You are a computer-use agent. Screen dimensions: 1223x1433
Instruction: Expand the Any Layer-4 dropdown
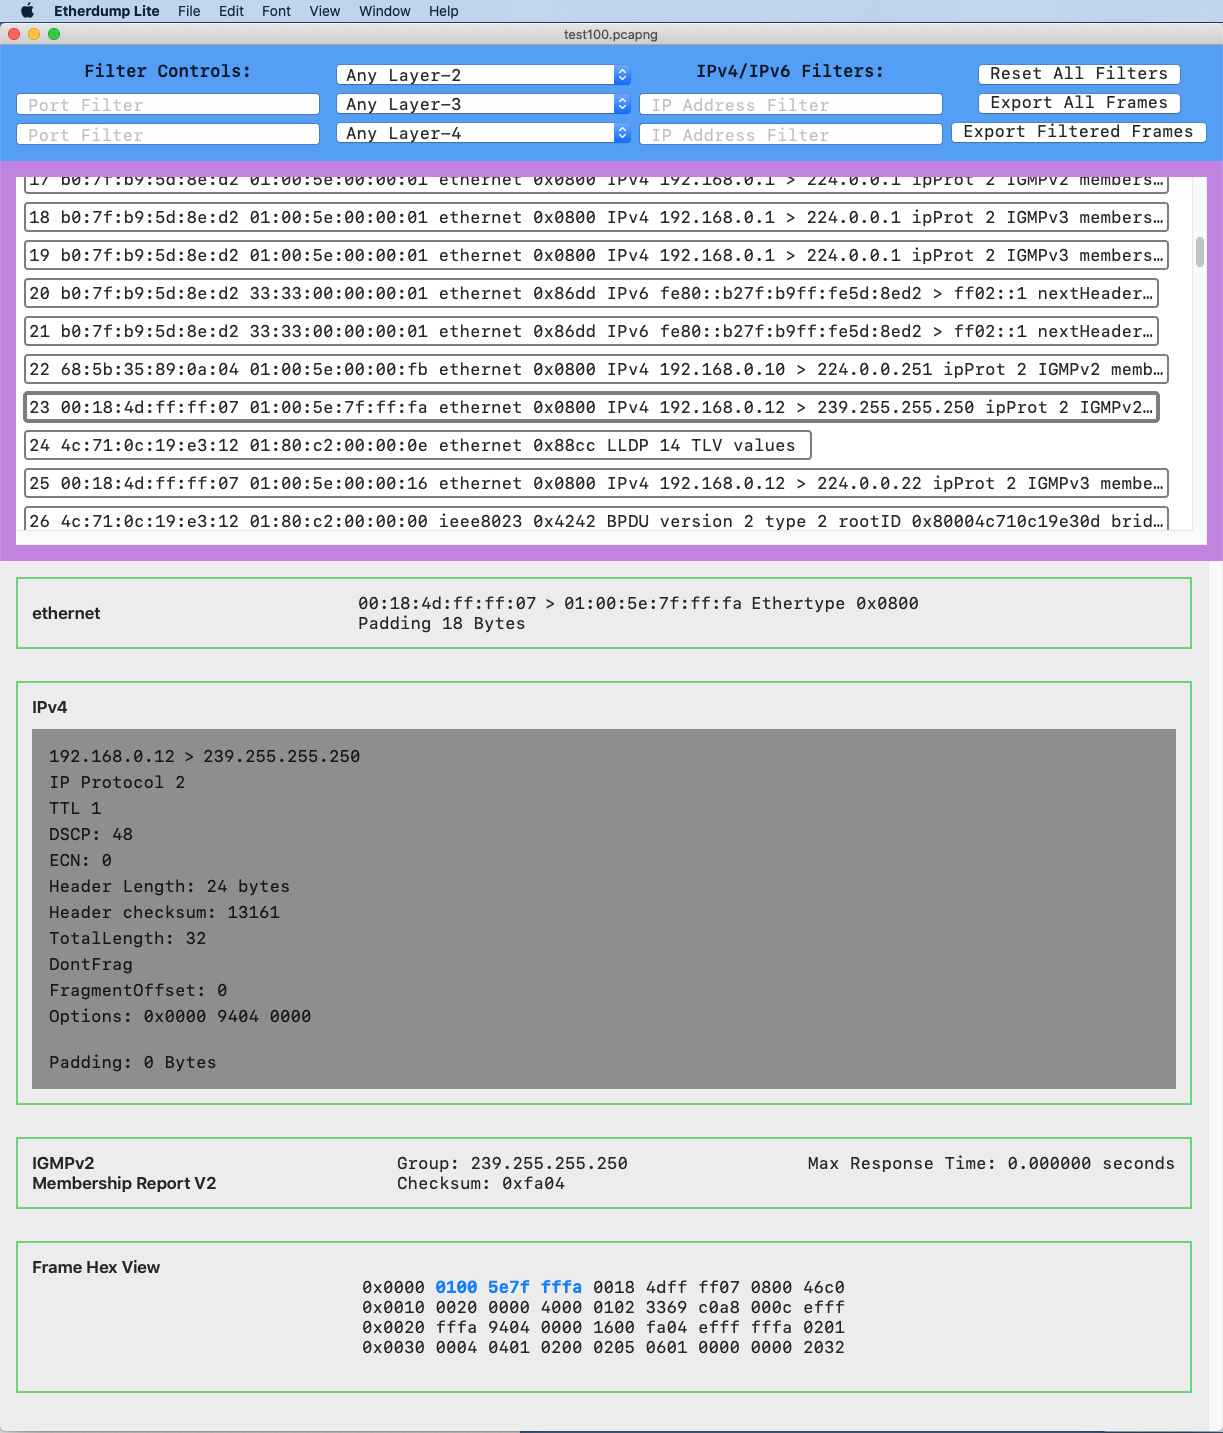(484, 133)
